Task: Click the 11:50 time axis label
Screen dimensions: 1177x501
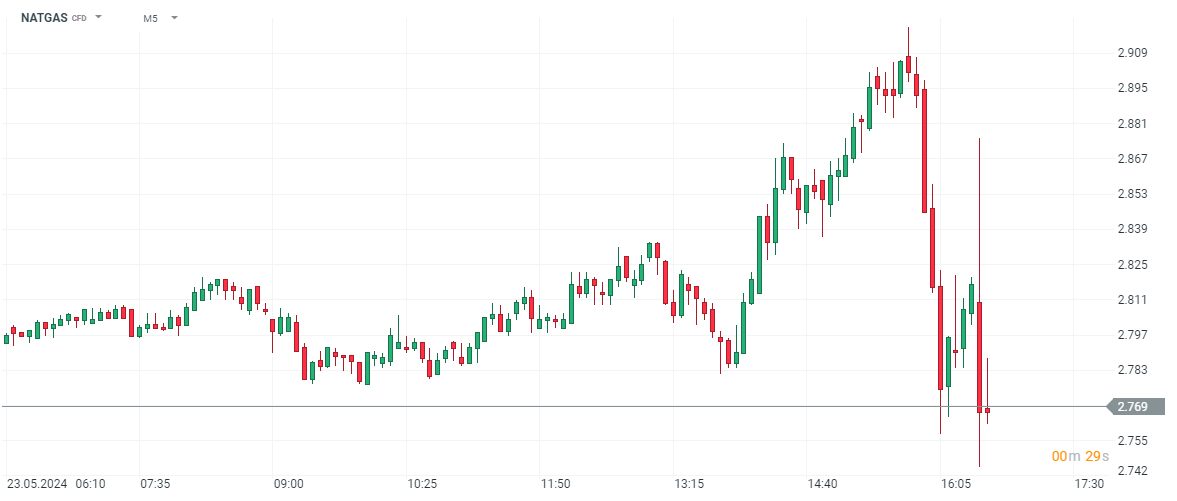Action: [555, 484]
